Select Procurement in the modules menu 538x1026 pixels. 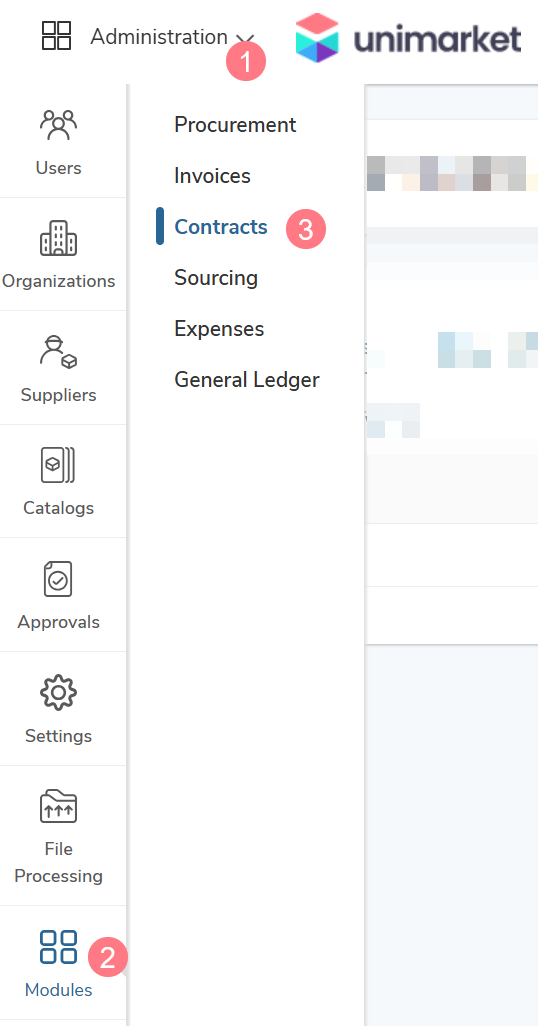[x=235, y=124]
